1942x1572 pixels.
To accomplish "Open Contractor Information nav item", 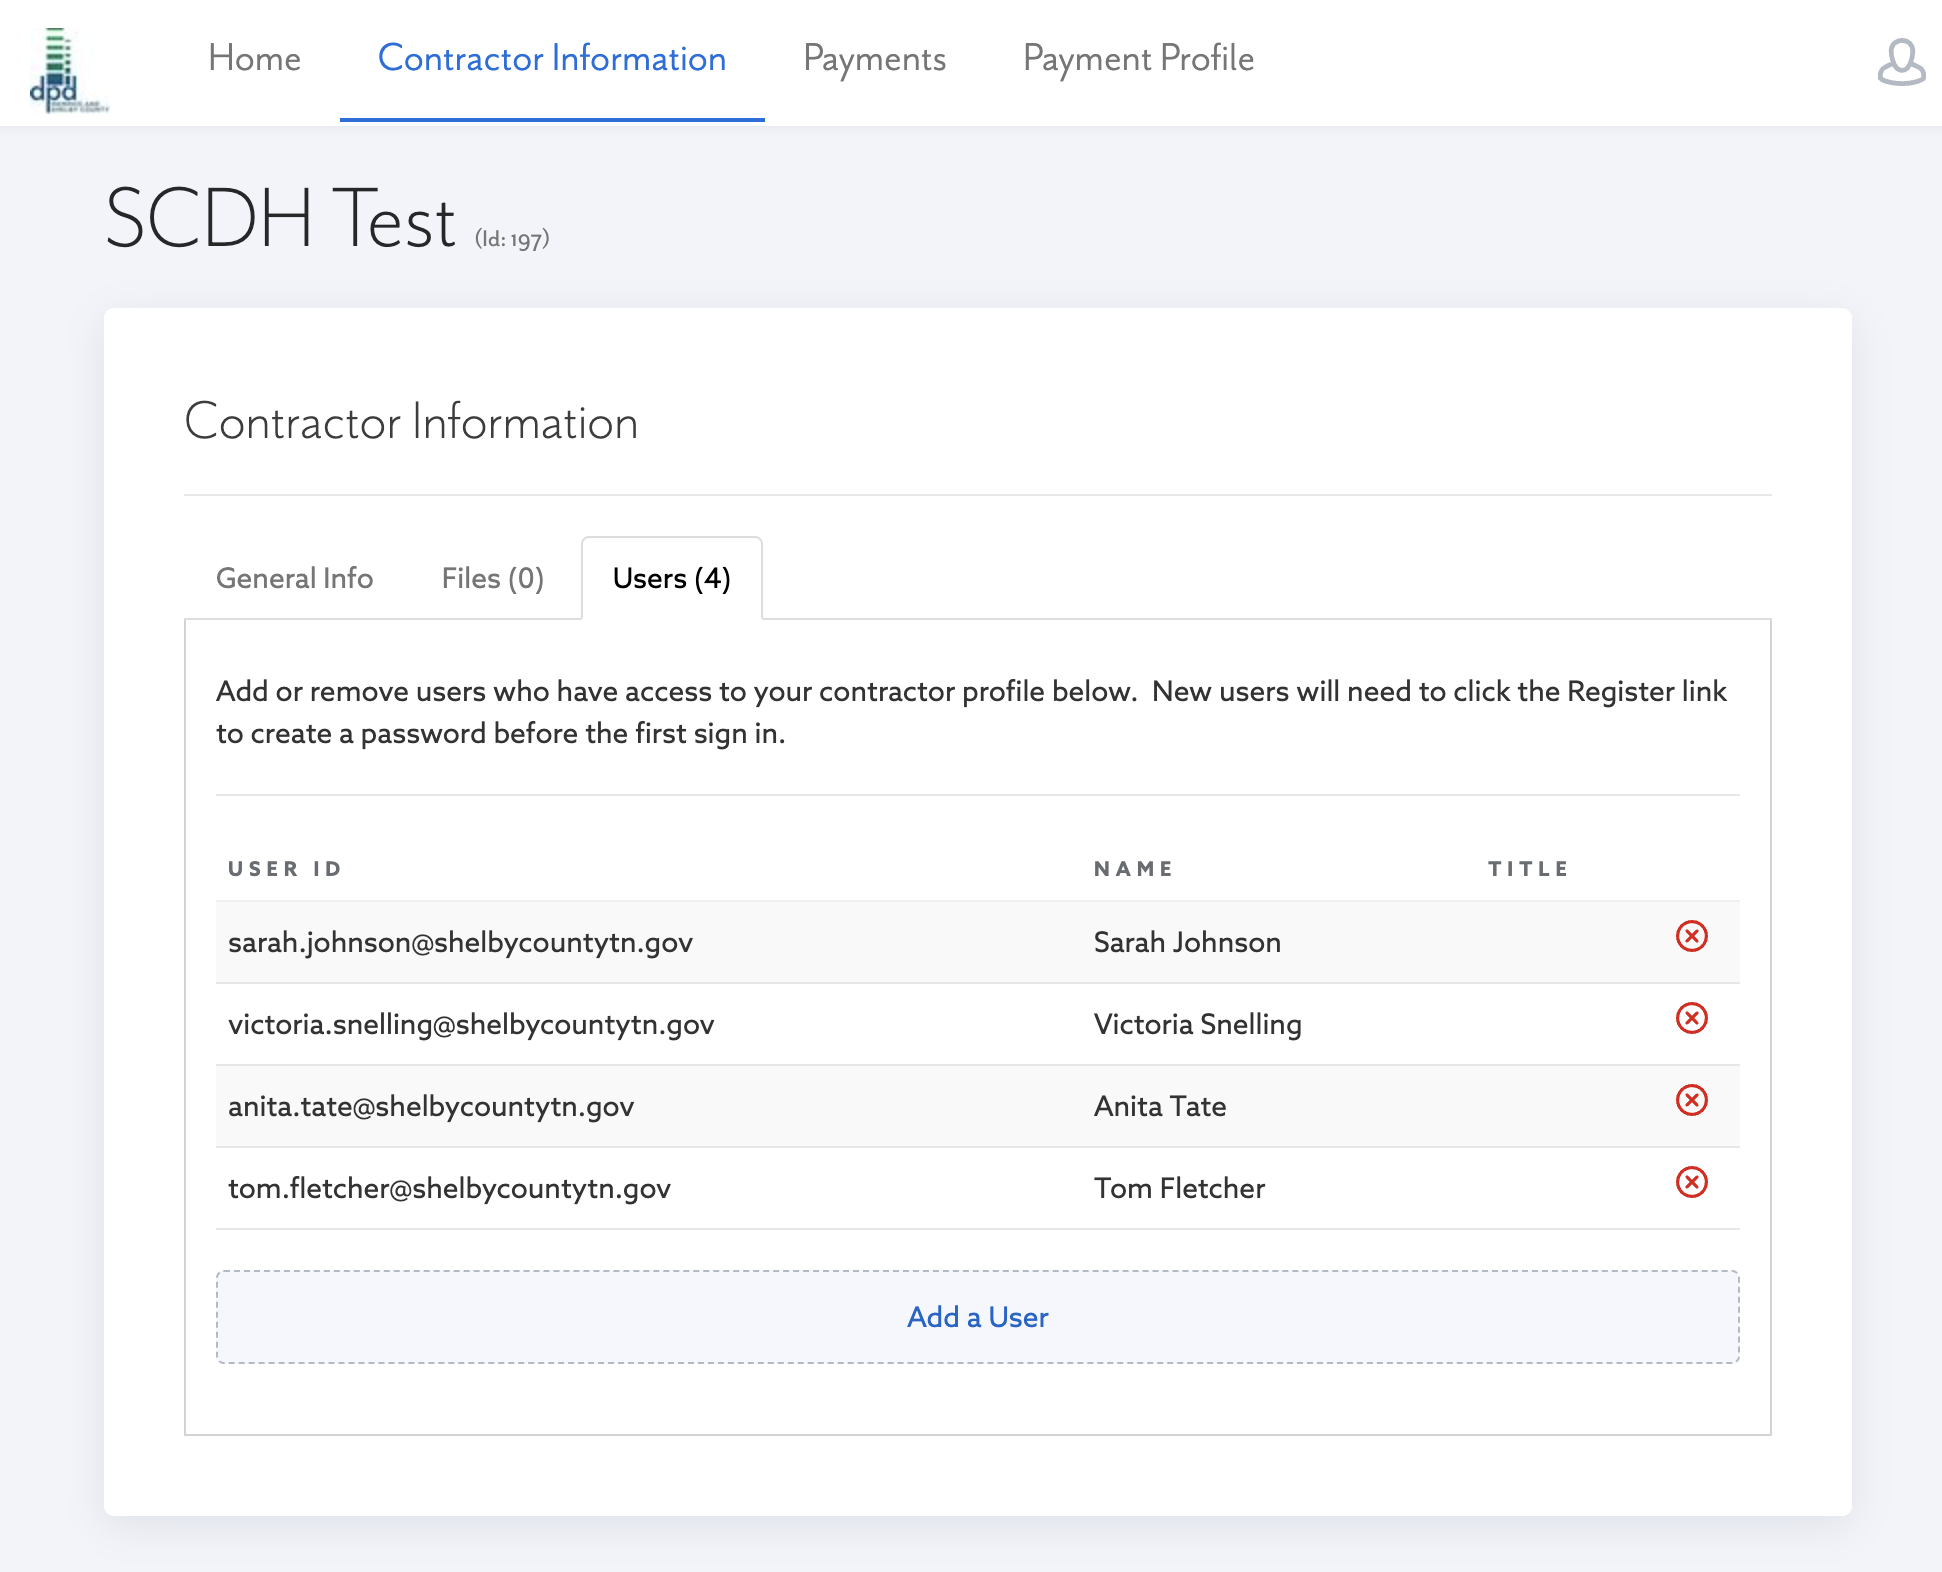I will pyautogui.click(x=552, y=59).
